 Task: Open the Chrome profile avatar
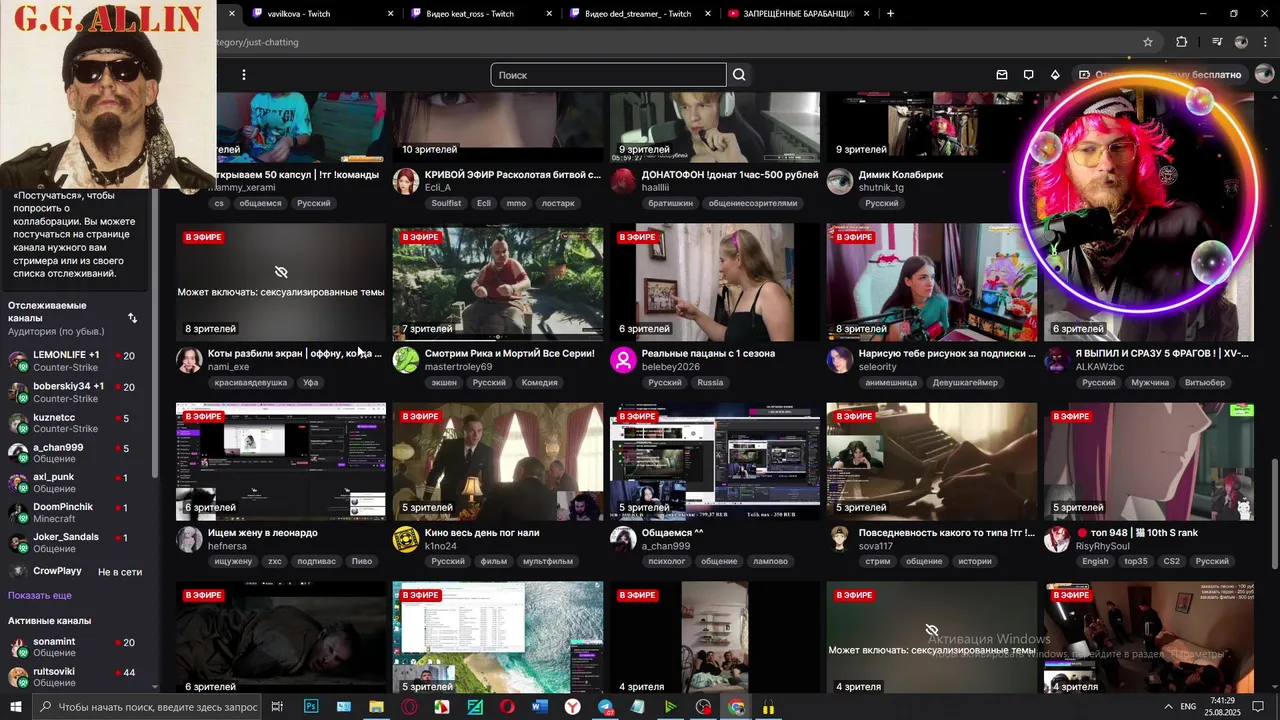tap(1241, 42)
